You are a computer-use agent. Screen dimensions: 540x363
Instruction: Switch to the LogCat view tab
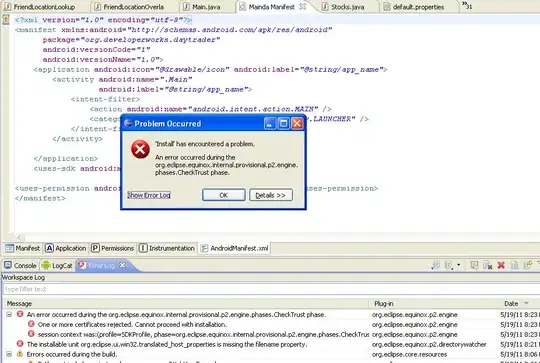click(57, 266)
